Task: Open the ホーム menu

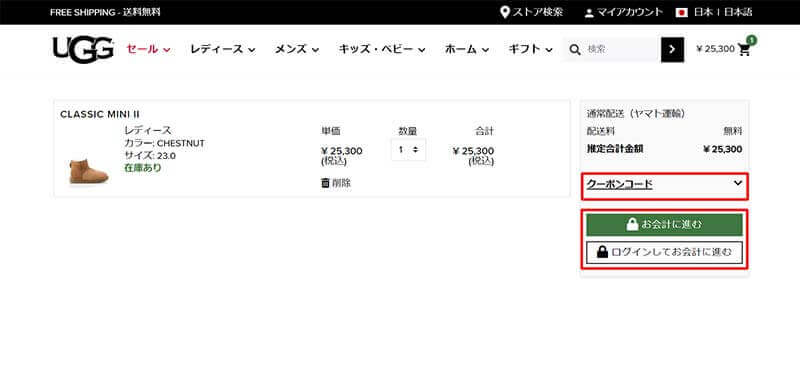Action: (x=467, y=49)
